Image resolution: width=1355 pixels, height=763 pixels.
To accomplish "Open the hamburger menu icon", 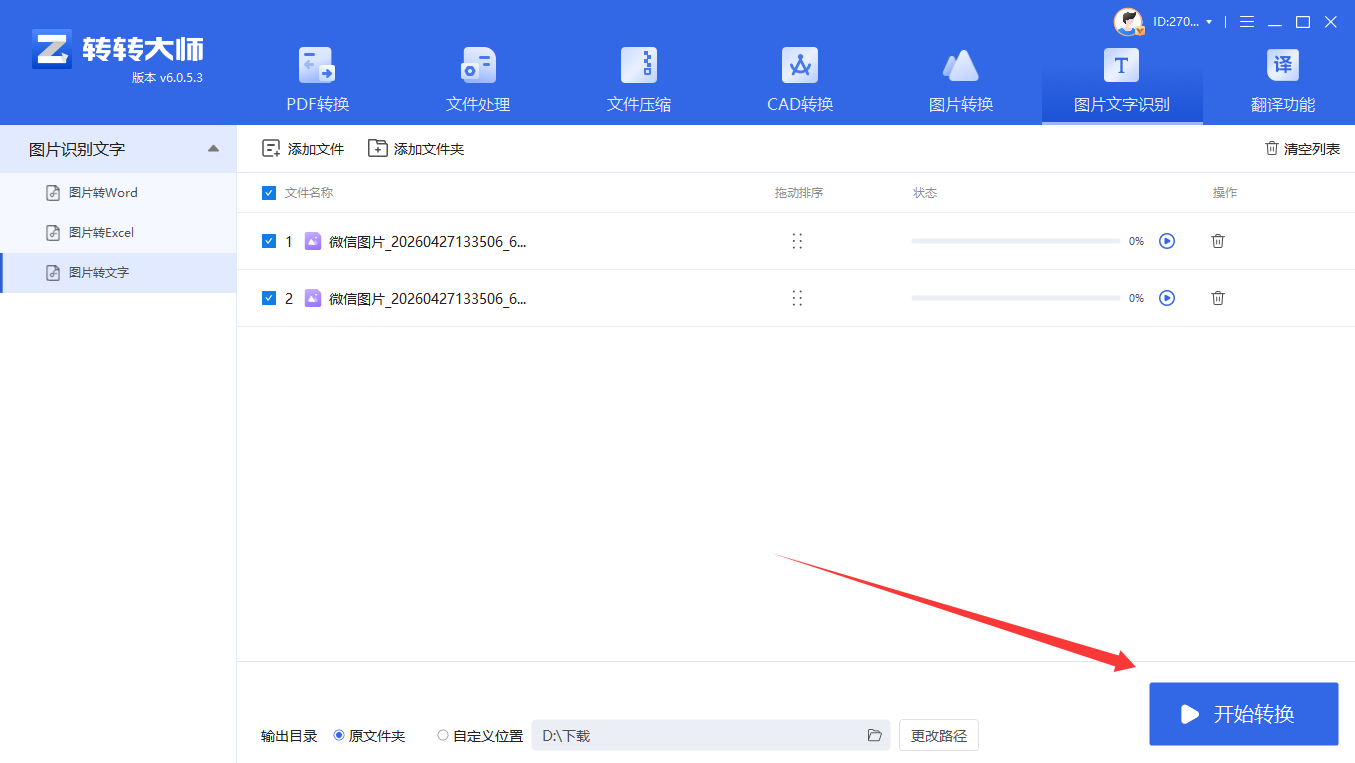I will (x=1247, y=22).
